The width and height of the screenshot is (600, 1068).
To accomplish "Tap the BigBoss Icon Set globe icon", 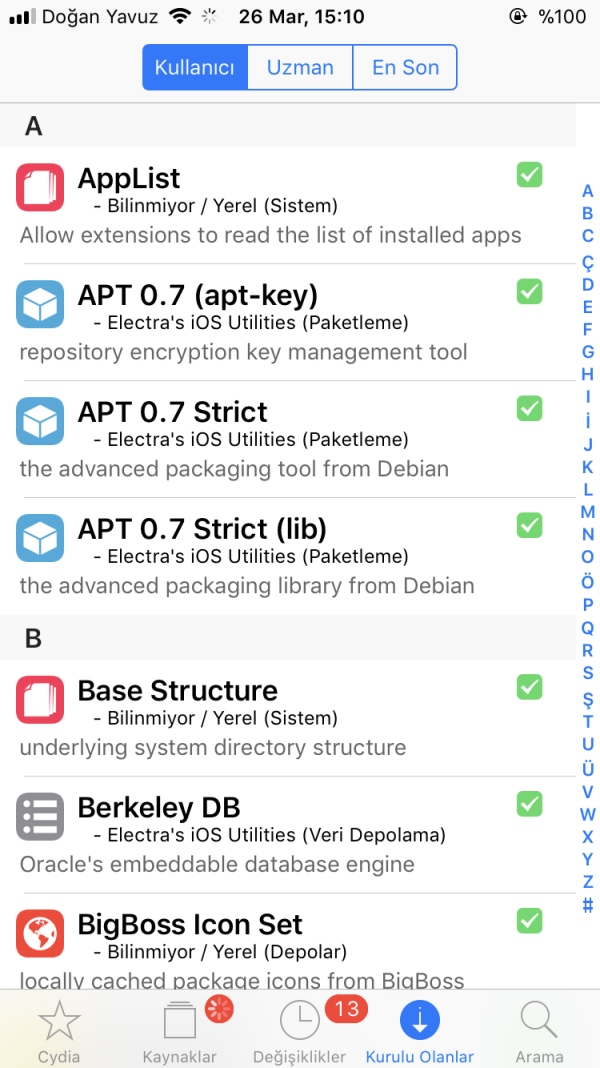I will coord(40,933).
